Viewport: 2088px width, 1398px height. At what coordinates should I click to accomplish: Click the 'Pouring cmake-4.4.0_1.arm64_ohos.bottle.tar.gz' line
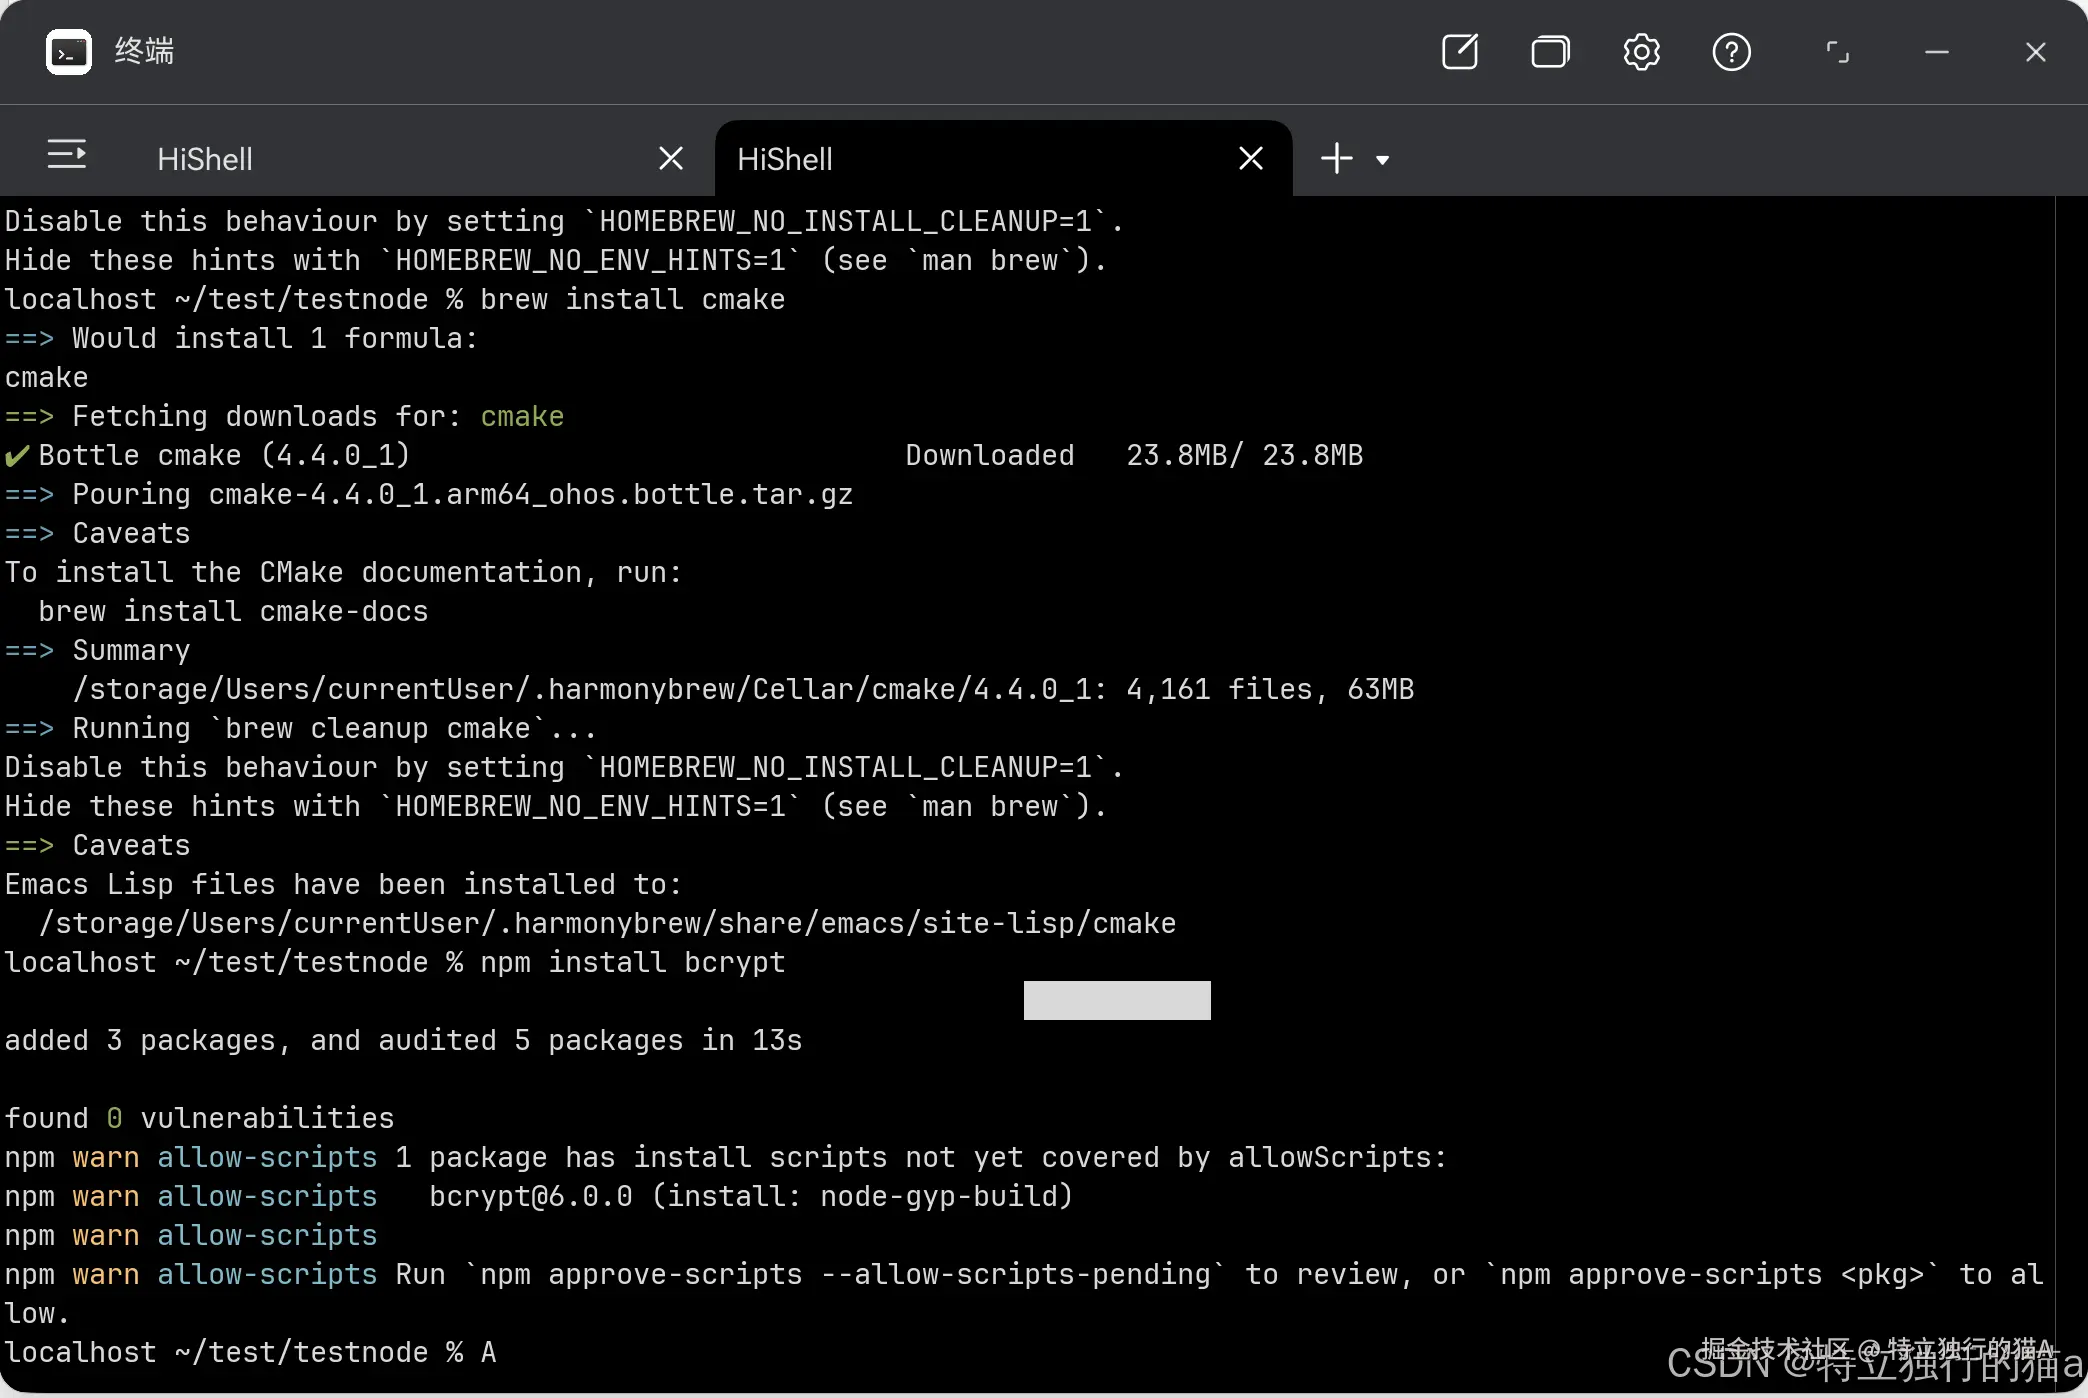pos(429,494)
